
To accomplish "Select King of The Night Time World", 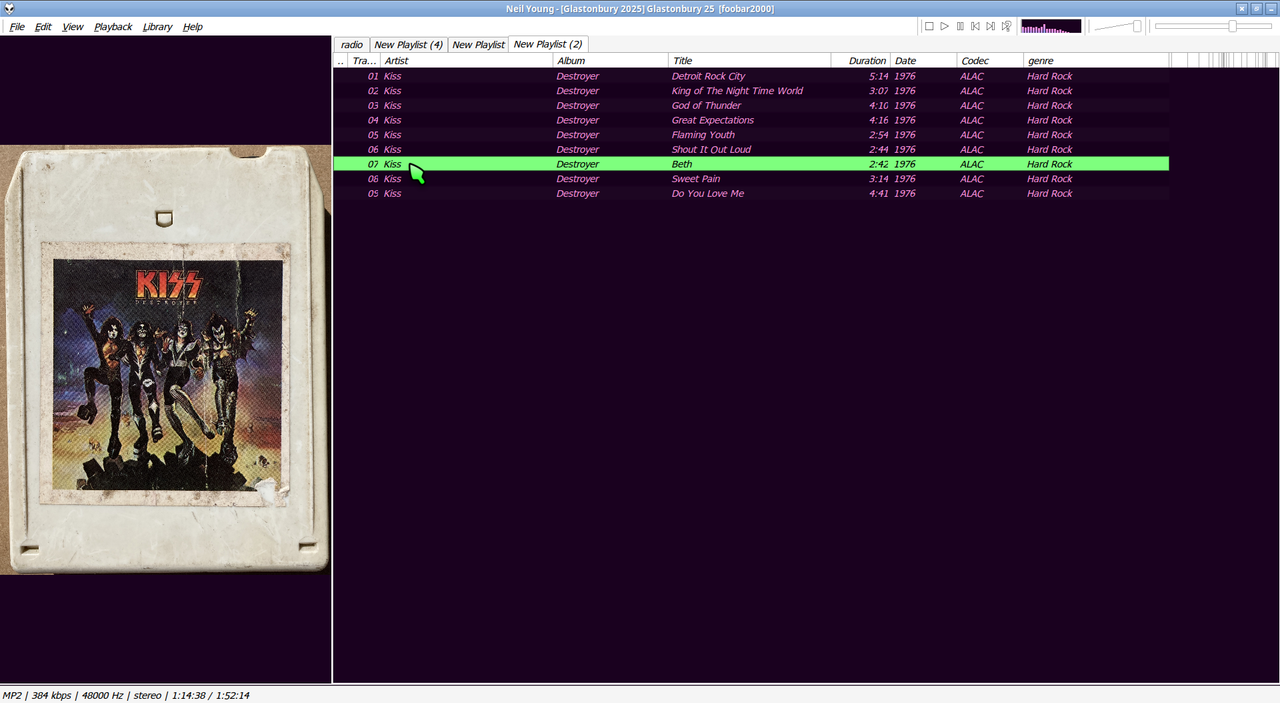I will (751, 91).
